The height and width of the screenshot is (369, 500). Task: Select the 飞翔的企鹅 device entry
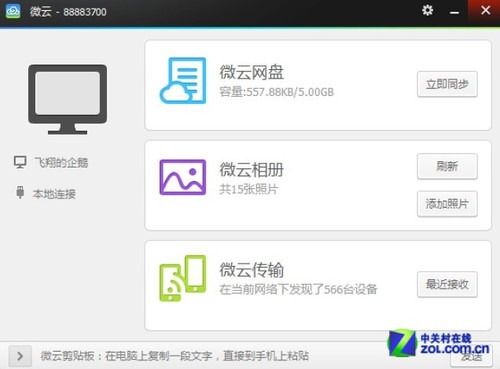click(x=51, y=163)
